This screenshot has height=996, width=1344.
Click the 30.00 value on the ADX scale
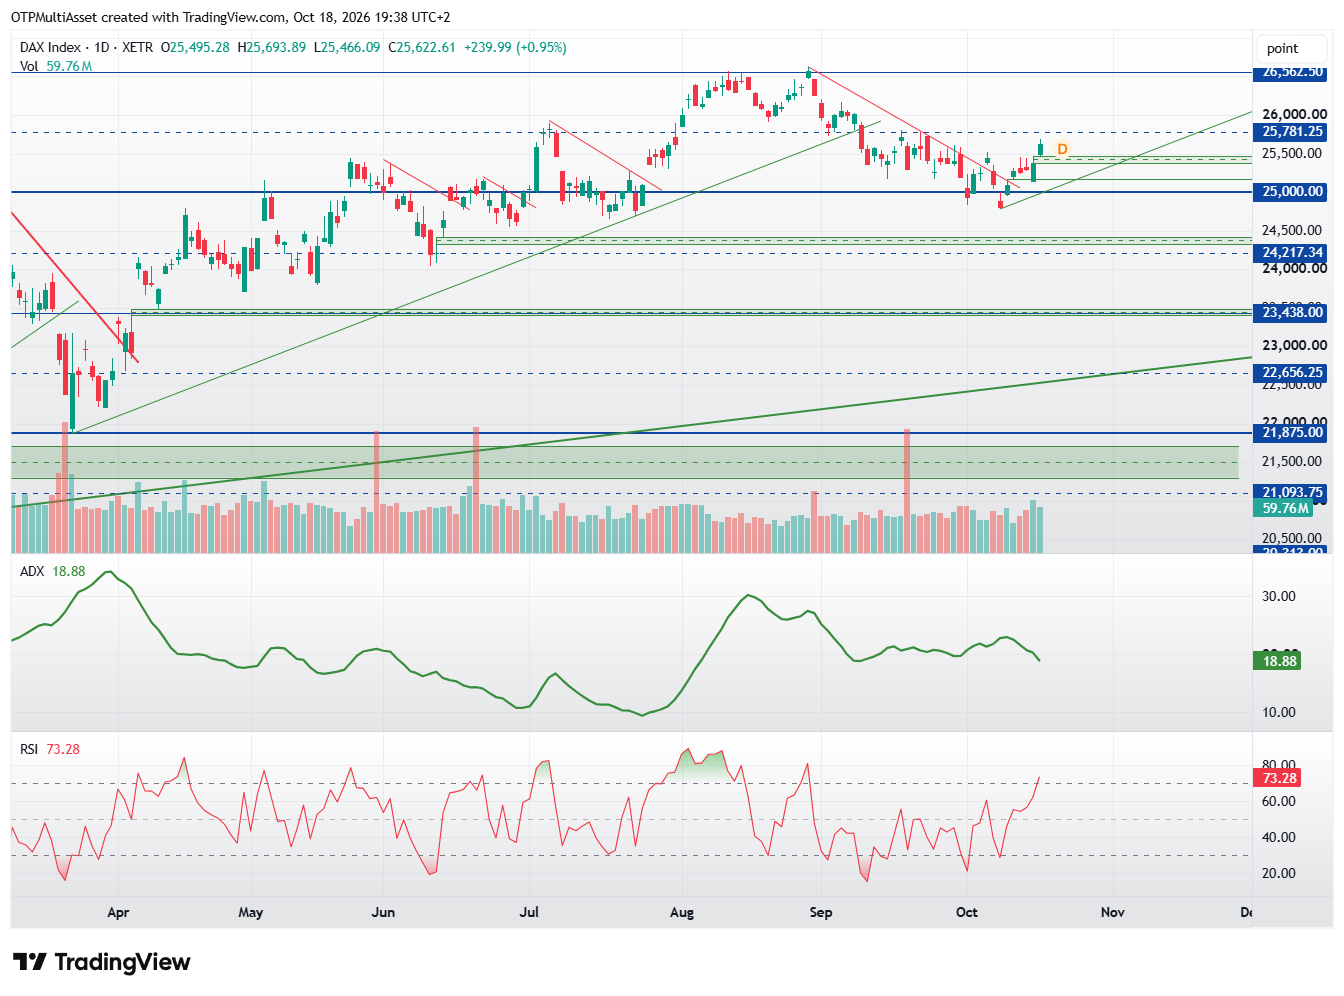[x=1279, y=597]
